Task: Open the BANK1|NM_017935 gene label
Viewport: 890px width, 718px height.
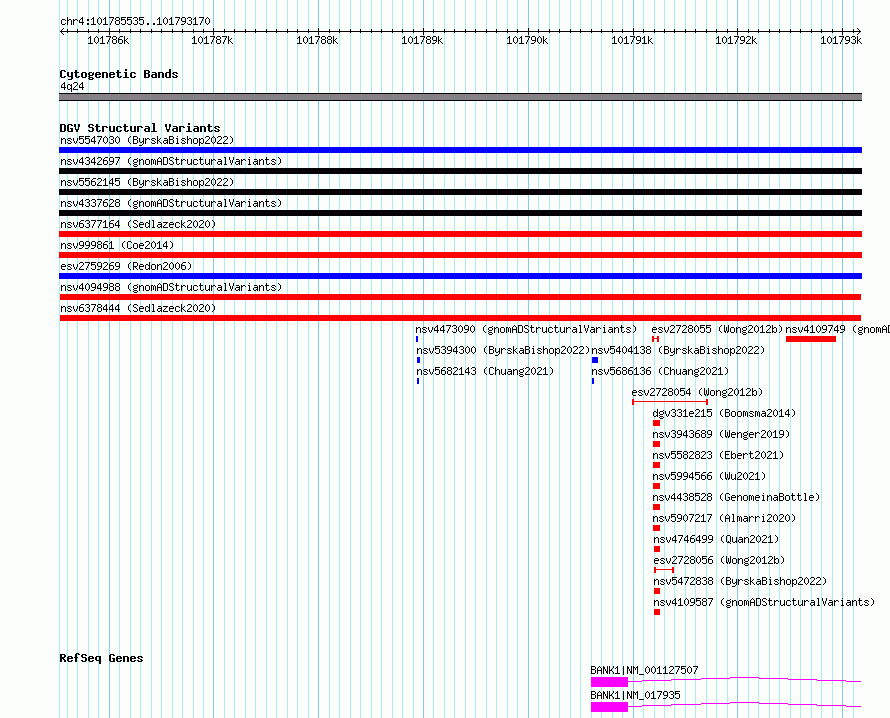Action: coord(635,695)
